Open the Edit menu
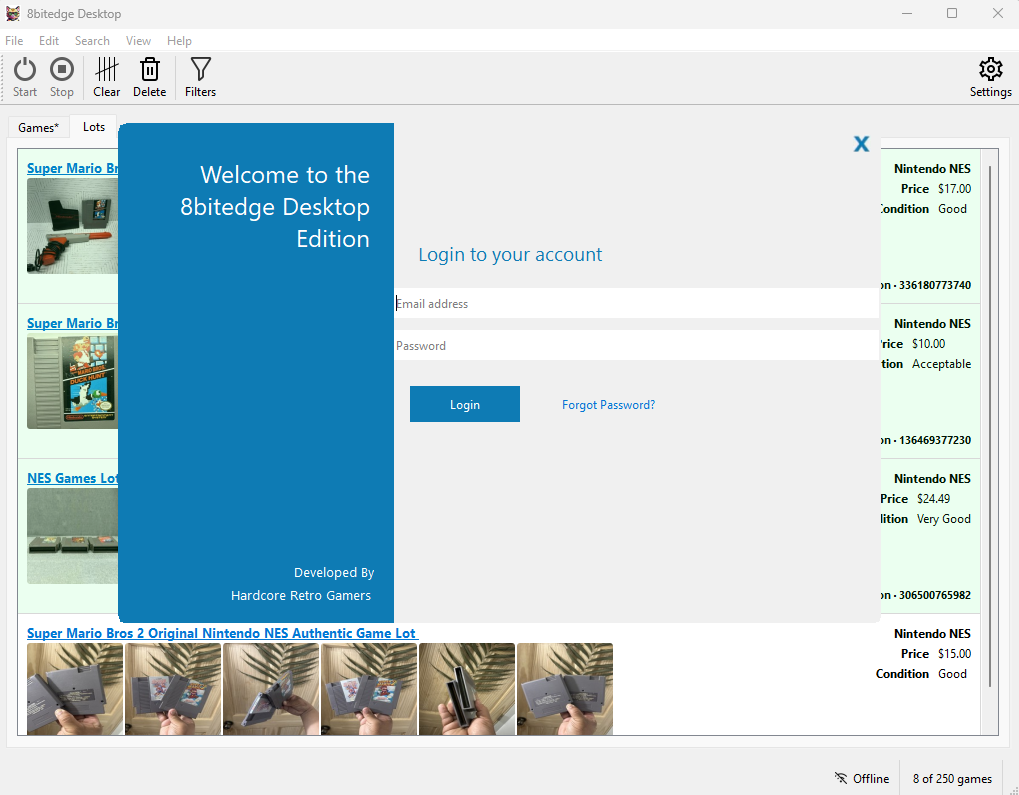The height and width of the screenshot is (795, 1019). (x=49, y=41)
